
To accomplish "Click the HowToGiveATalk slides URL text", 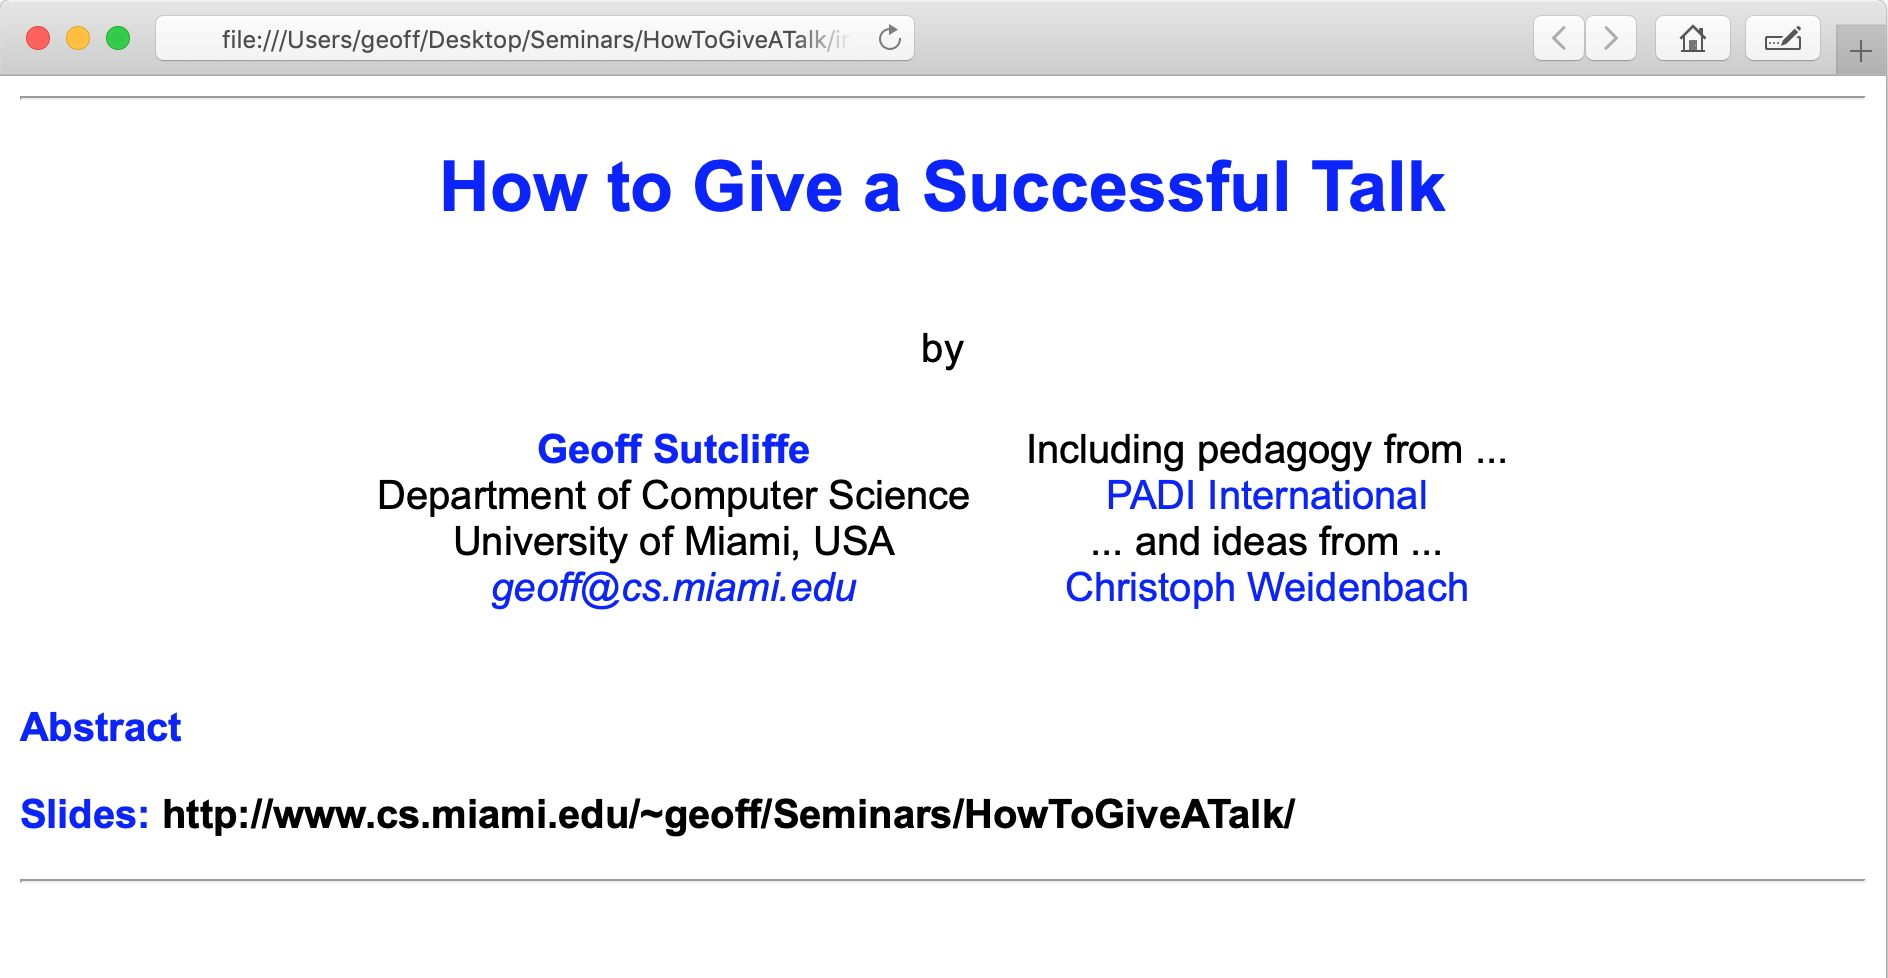I will [x=728, y=815].
